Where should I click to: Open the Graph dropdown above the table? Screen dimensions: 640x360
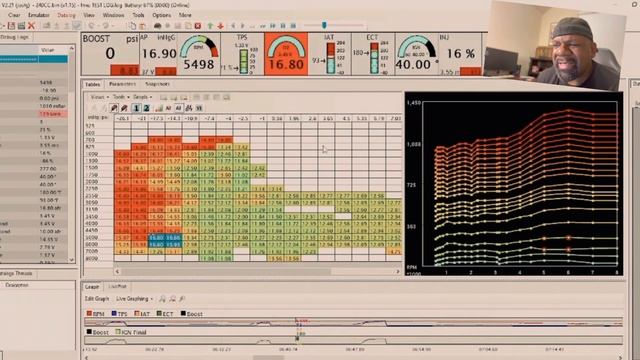pyautogui.click(x=142, y=97)
